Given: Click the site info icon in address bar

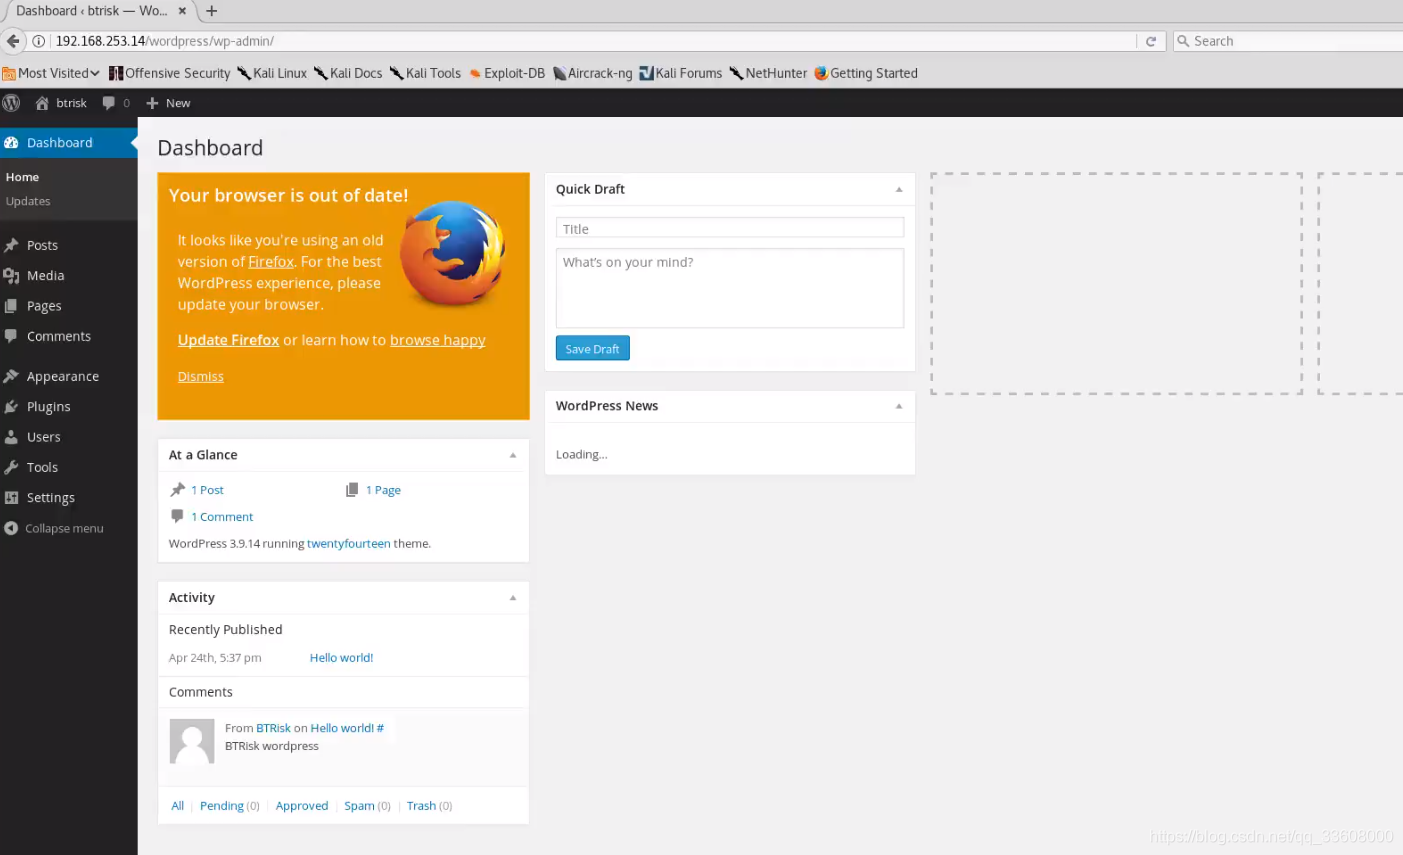Looking at the screenshot, I should (x=39, y=41).
